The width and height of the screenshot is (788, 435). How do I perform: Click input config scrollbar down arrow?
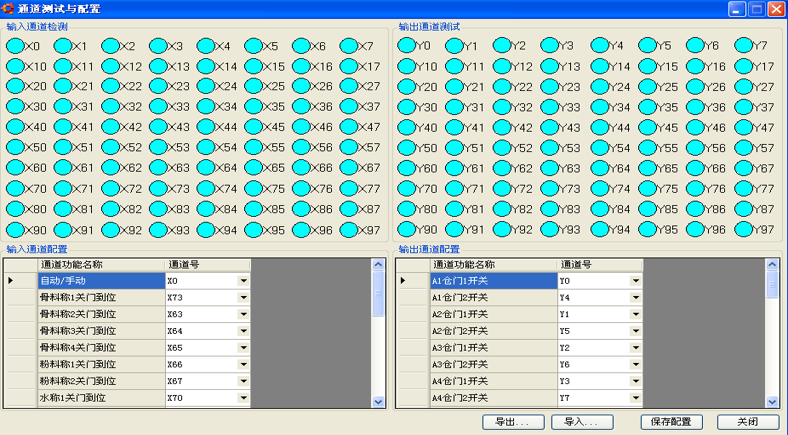(x=378, y=401)
